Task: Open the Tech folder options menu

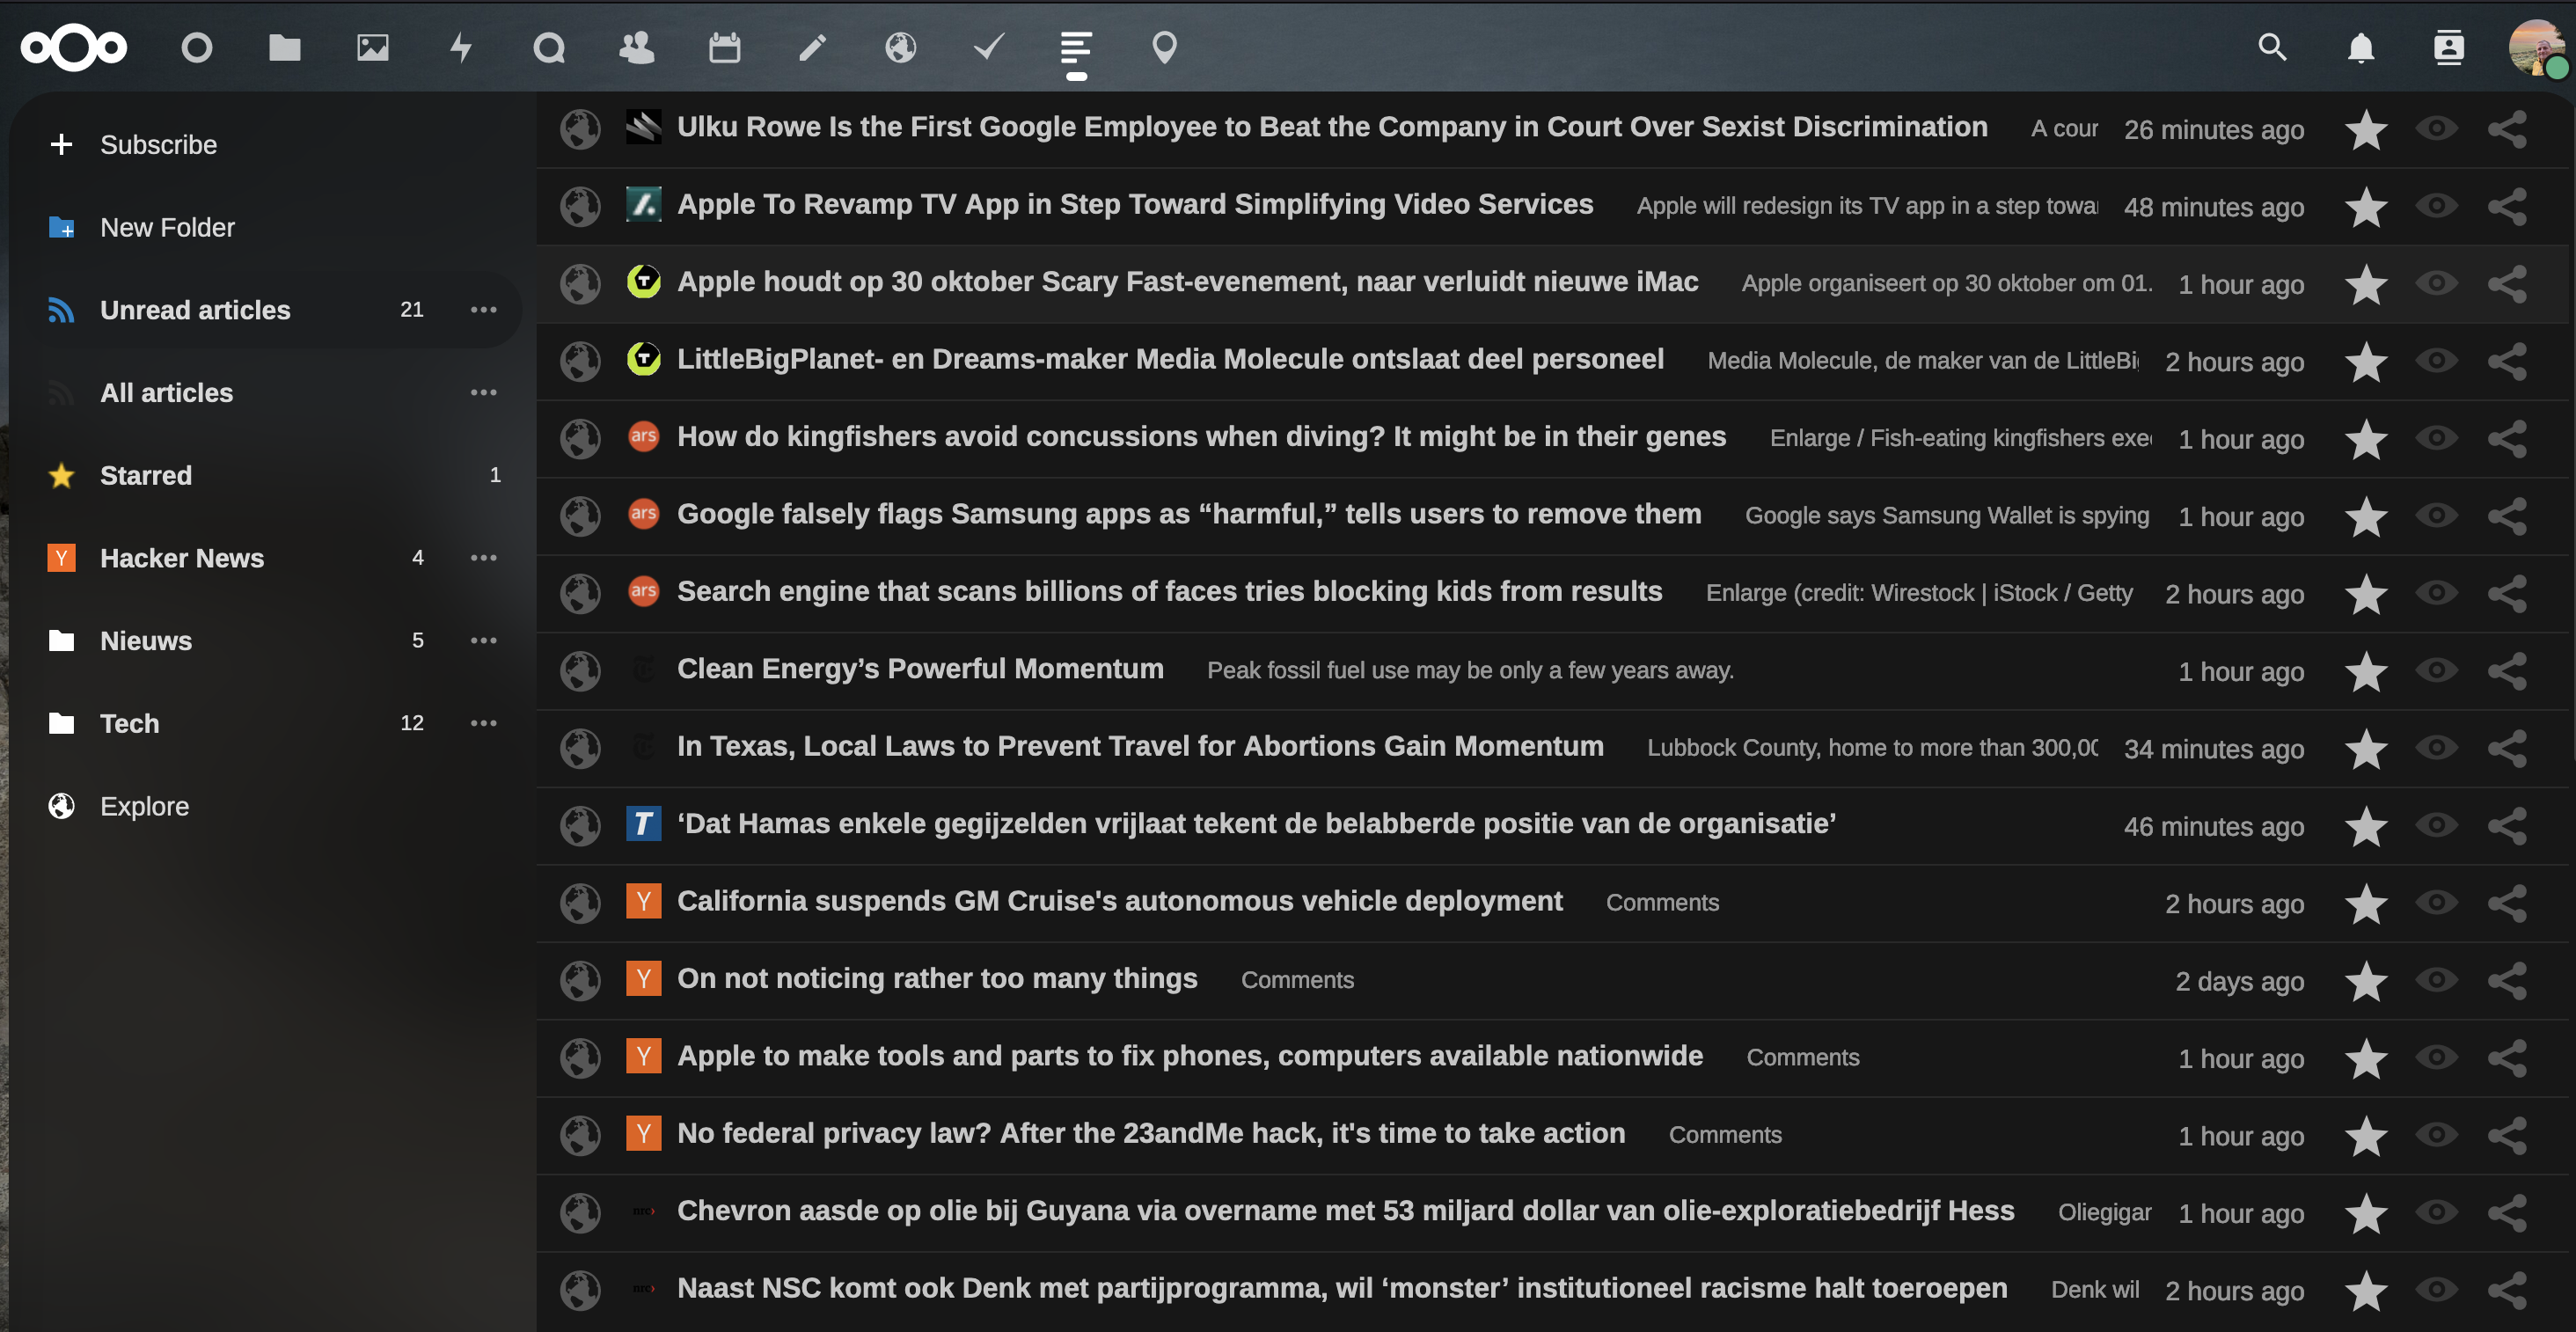Action: [484, 723]
